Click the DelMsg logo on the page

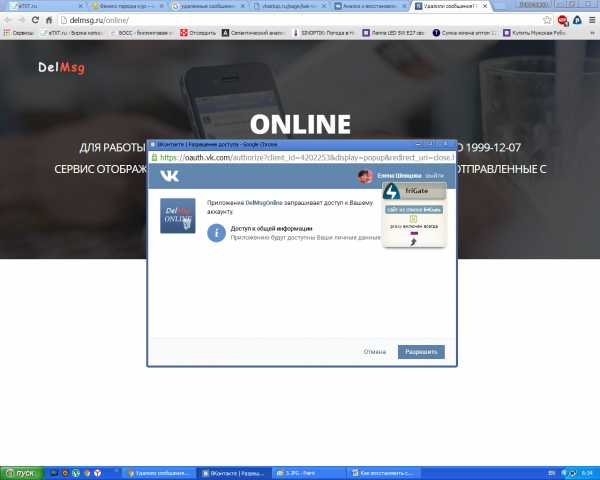tap(61, 67)
